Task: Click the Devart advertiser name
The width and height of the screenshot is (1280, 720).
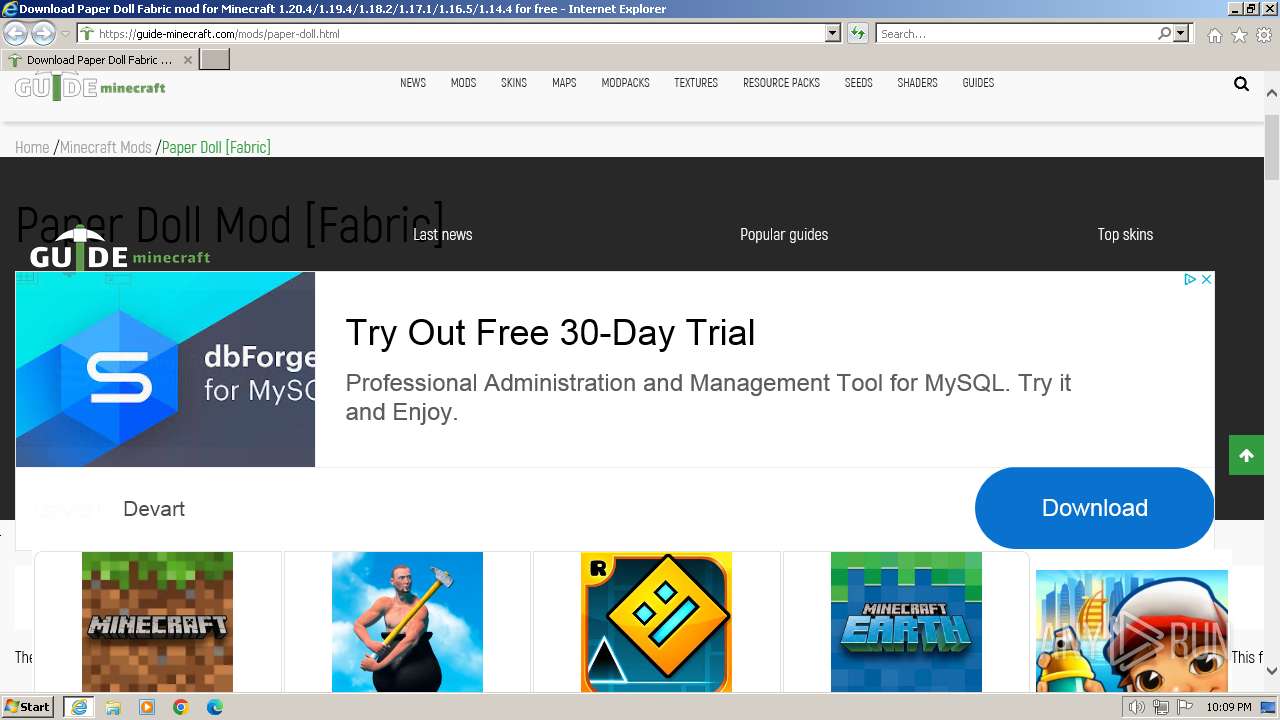Action: tap(154, 509)
